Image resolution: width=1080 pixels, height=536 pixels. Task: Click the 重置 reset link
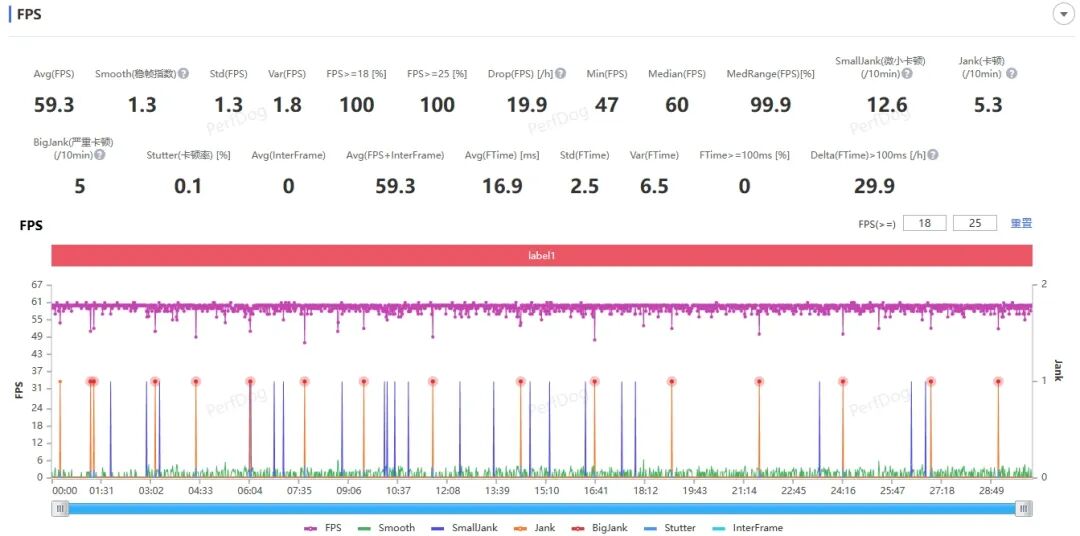(x=1021, y=223)
